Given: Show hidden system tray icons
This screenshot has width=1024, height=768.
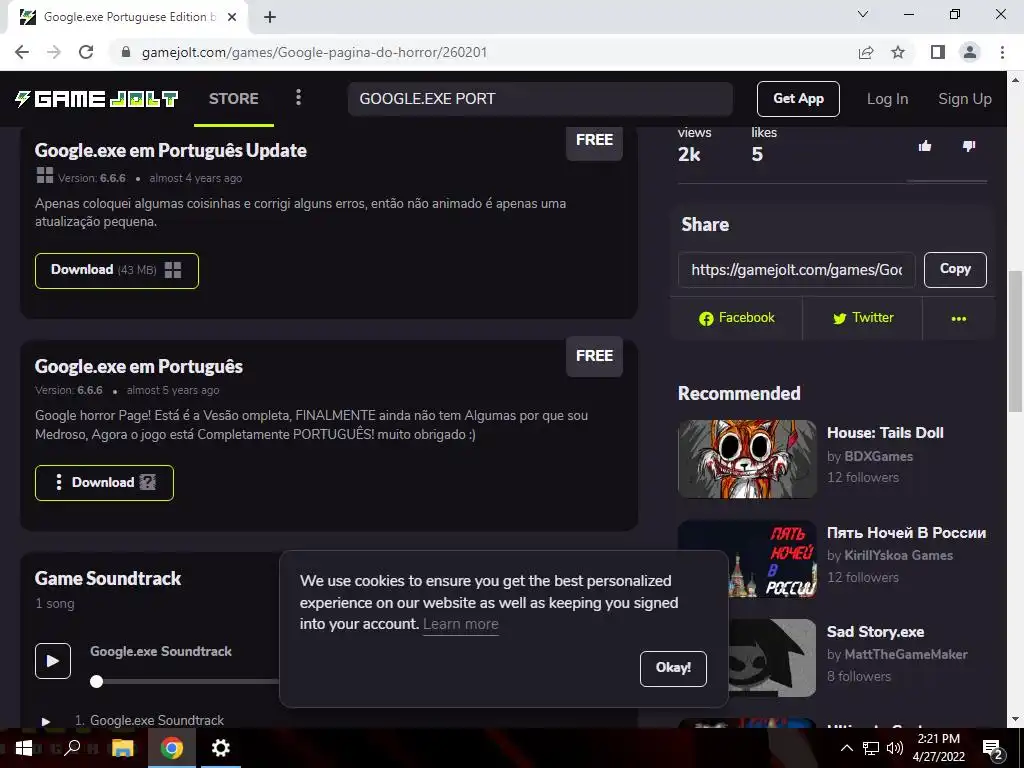Looking at the screenshot, I should pos(846,748).
